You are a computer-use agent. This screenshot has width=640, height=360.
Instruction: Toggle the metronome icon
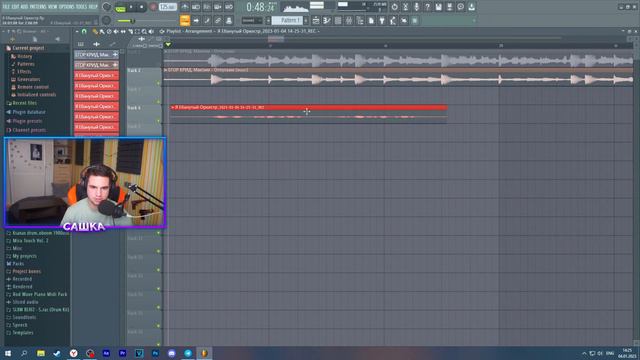coord(185,7)
